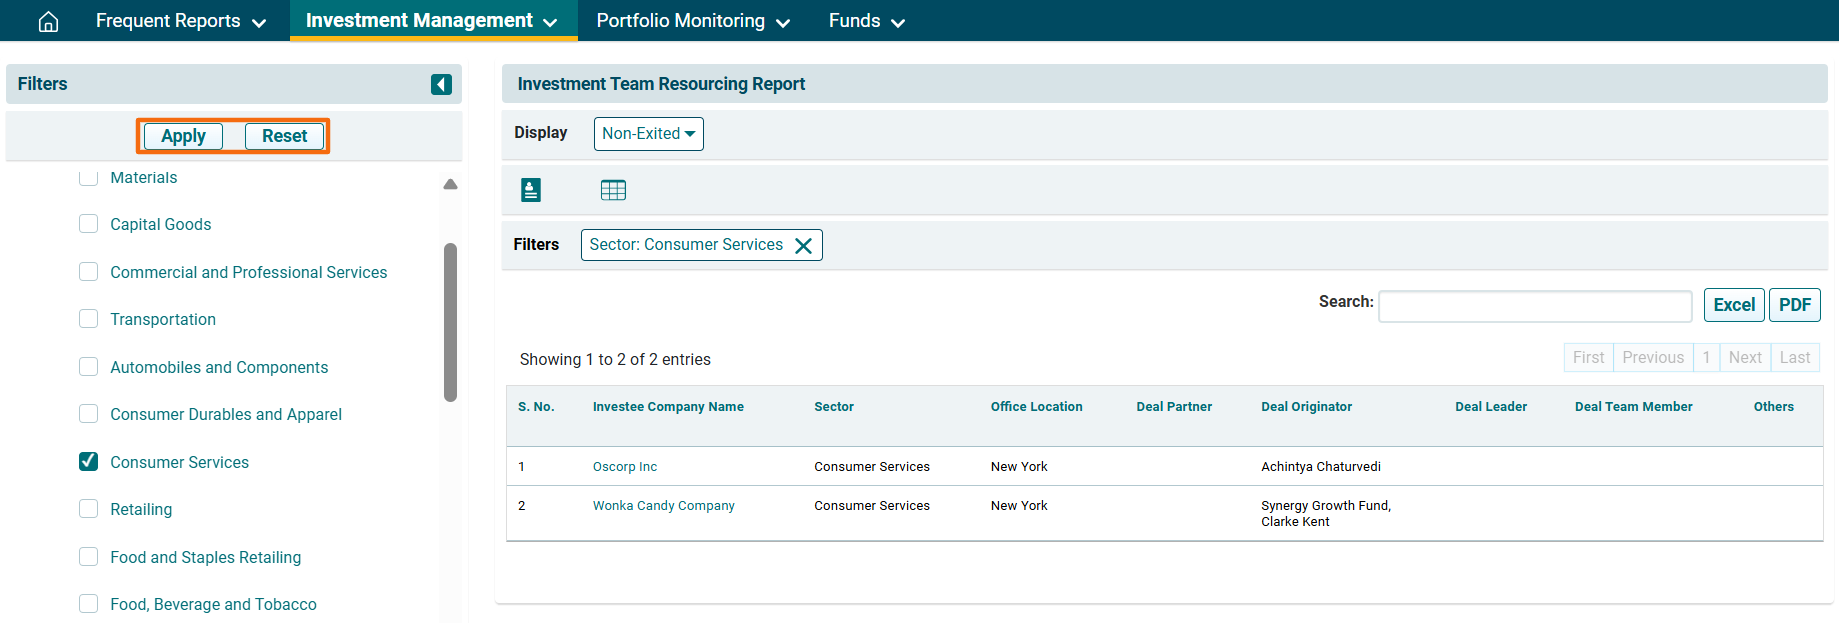Collapse the Filters panel with the arrow icon

[441, 85]
